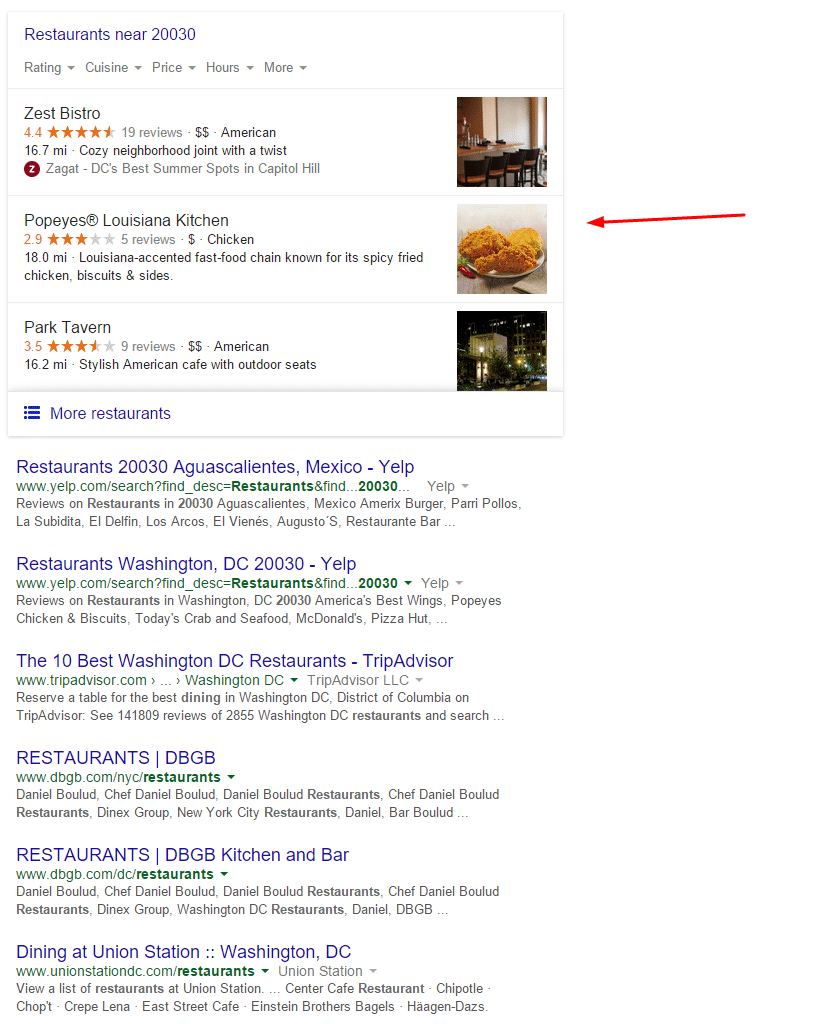Open the Restaurants near 20030 heading link
Screen dimensions: 815x1024
(x=110, y=35)
